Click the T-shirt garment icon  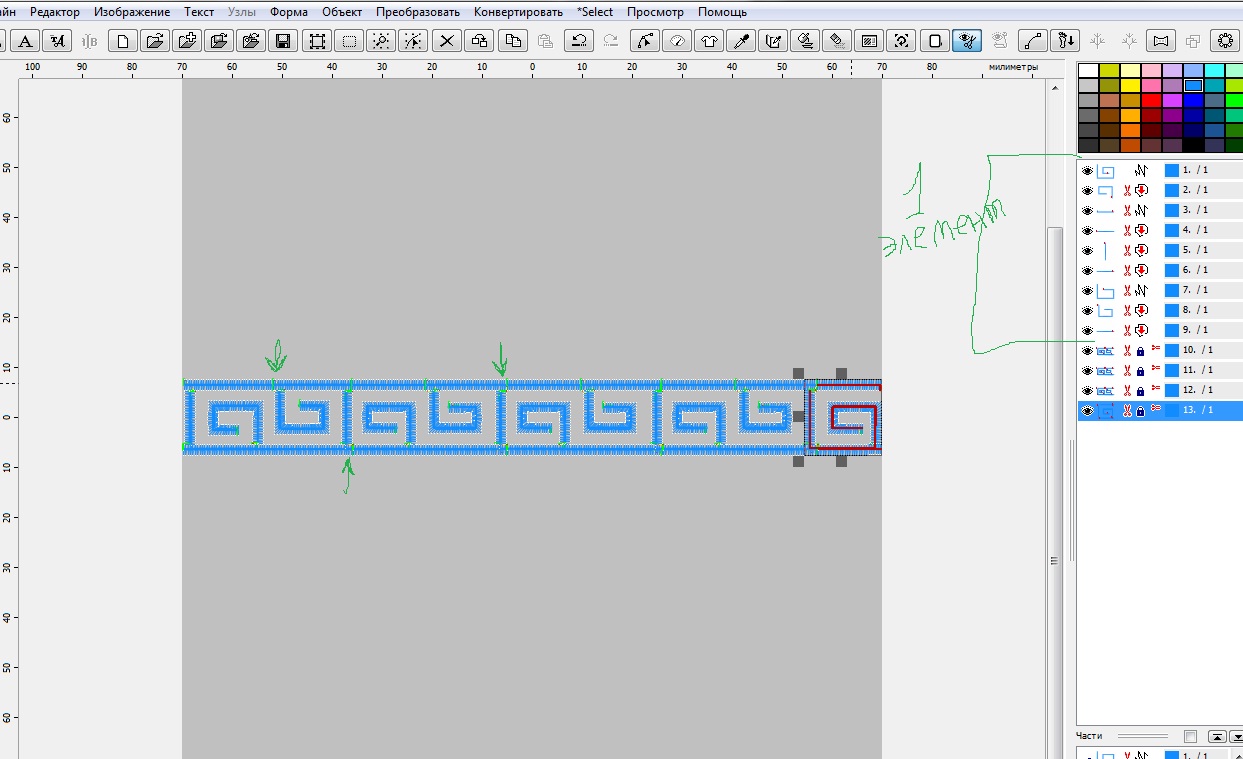tap(709, 41)
